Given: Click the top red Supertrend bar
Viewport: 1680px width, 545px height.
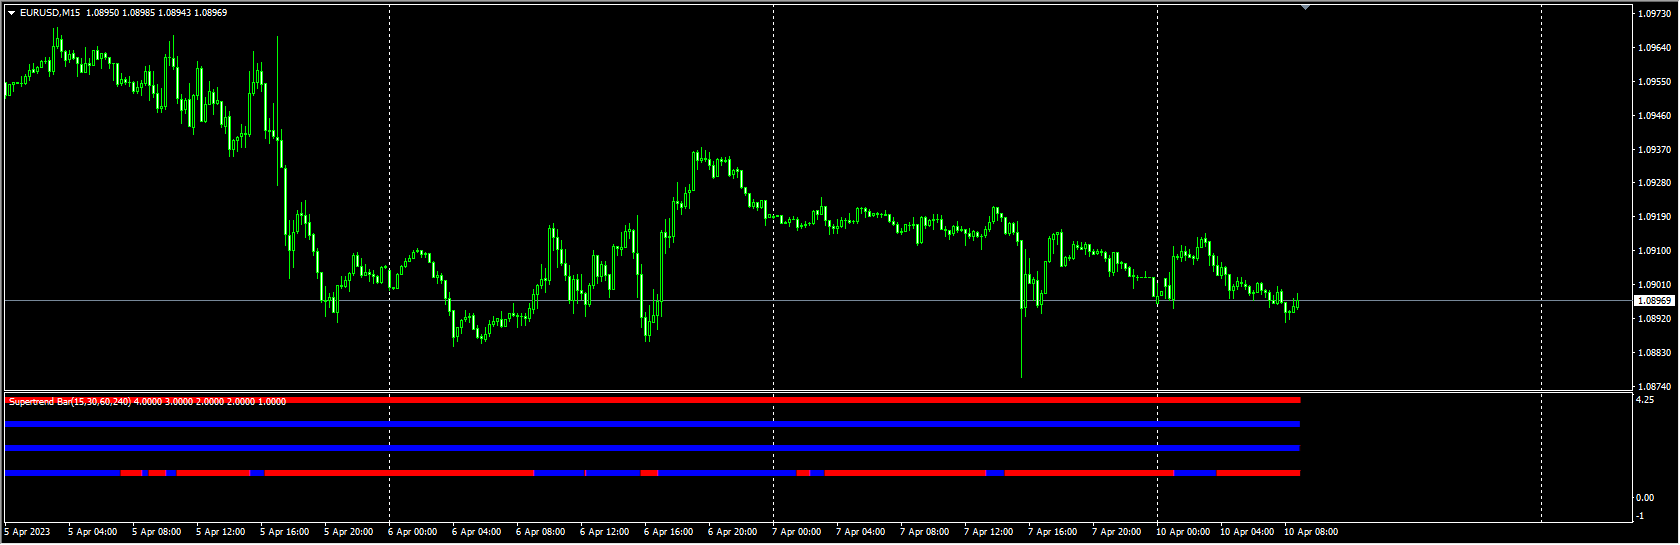Looking at the screenshot, I should (650, 400).
